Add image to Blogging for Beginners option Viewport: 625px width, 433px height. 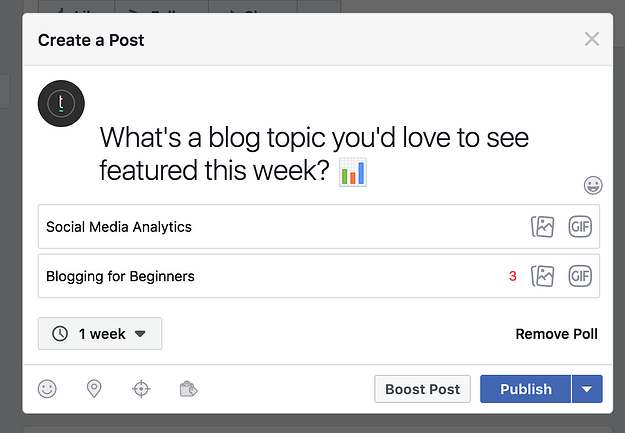point(542,276)
